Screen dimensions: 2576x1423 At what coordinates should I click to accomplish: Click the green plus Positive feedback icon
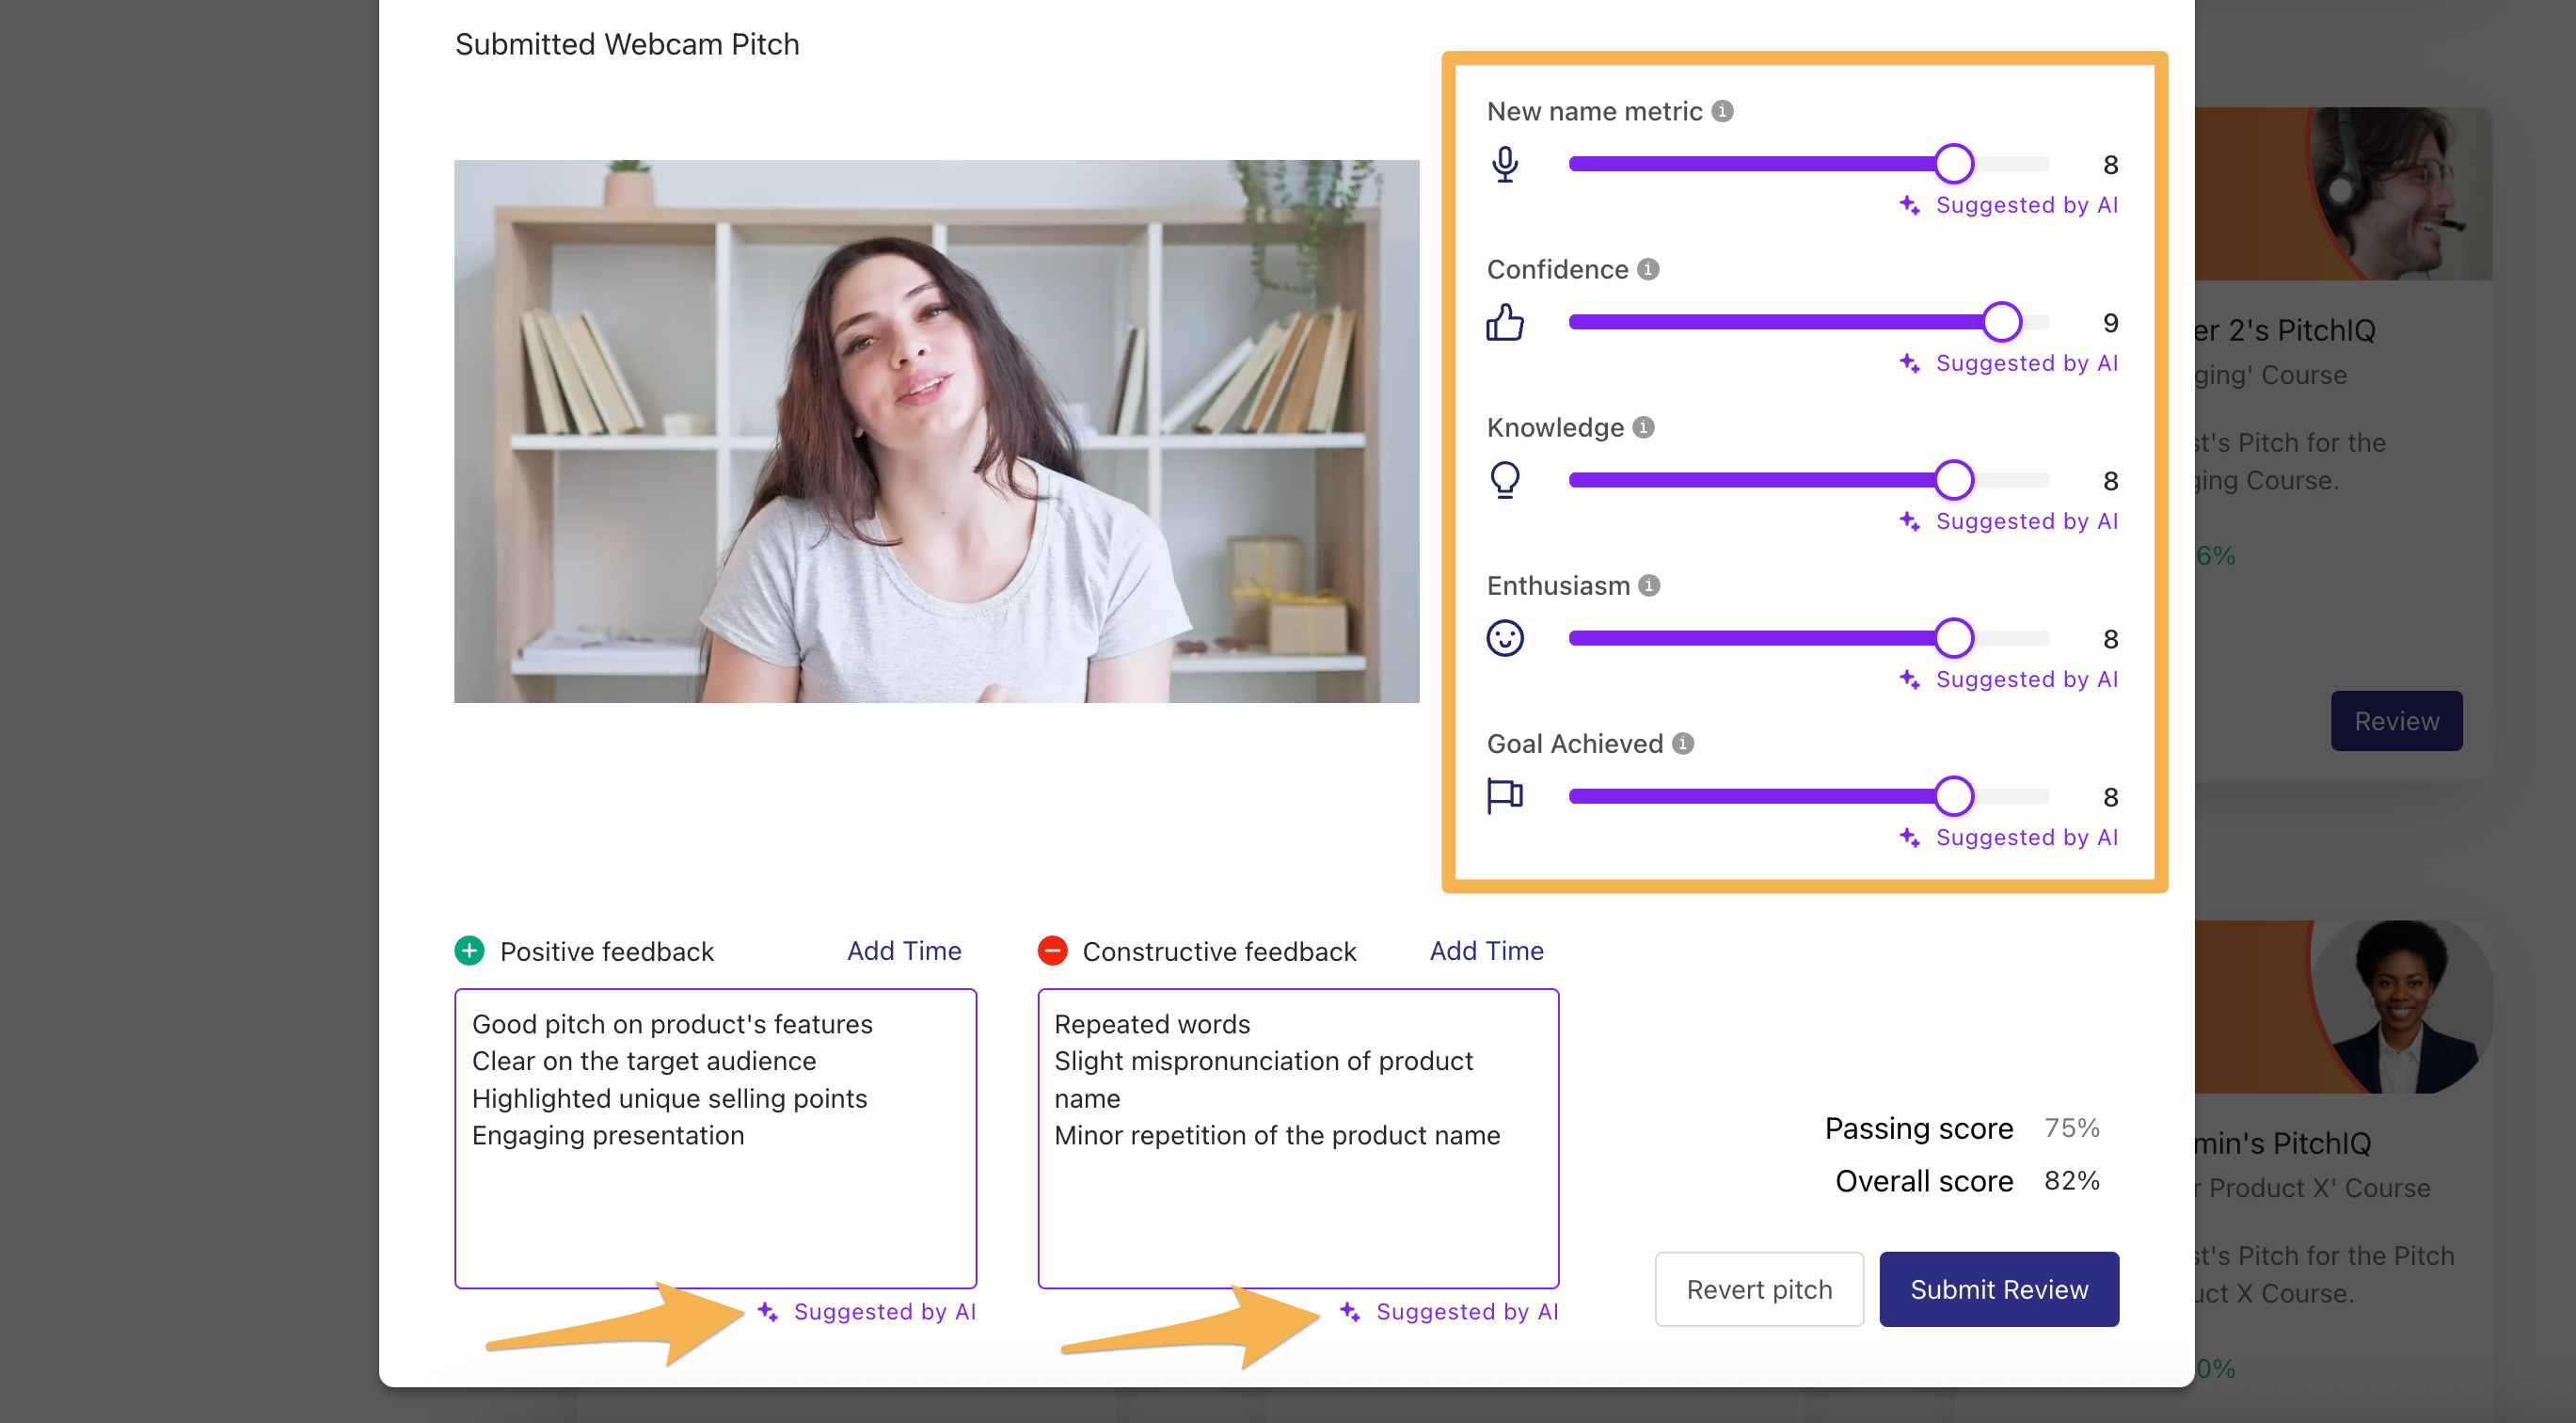coord(469,950)
